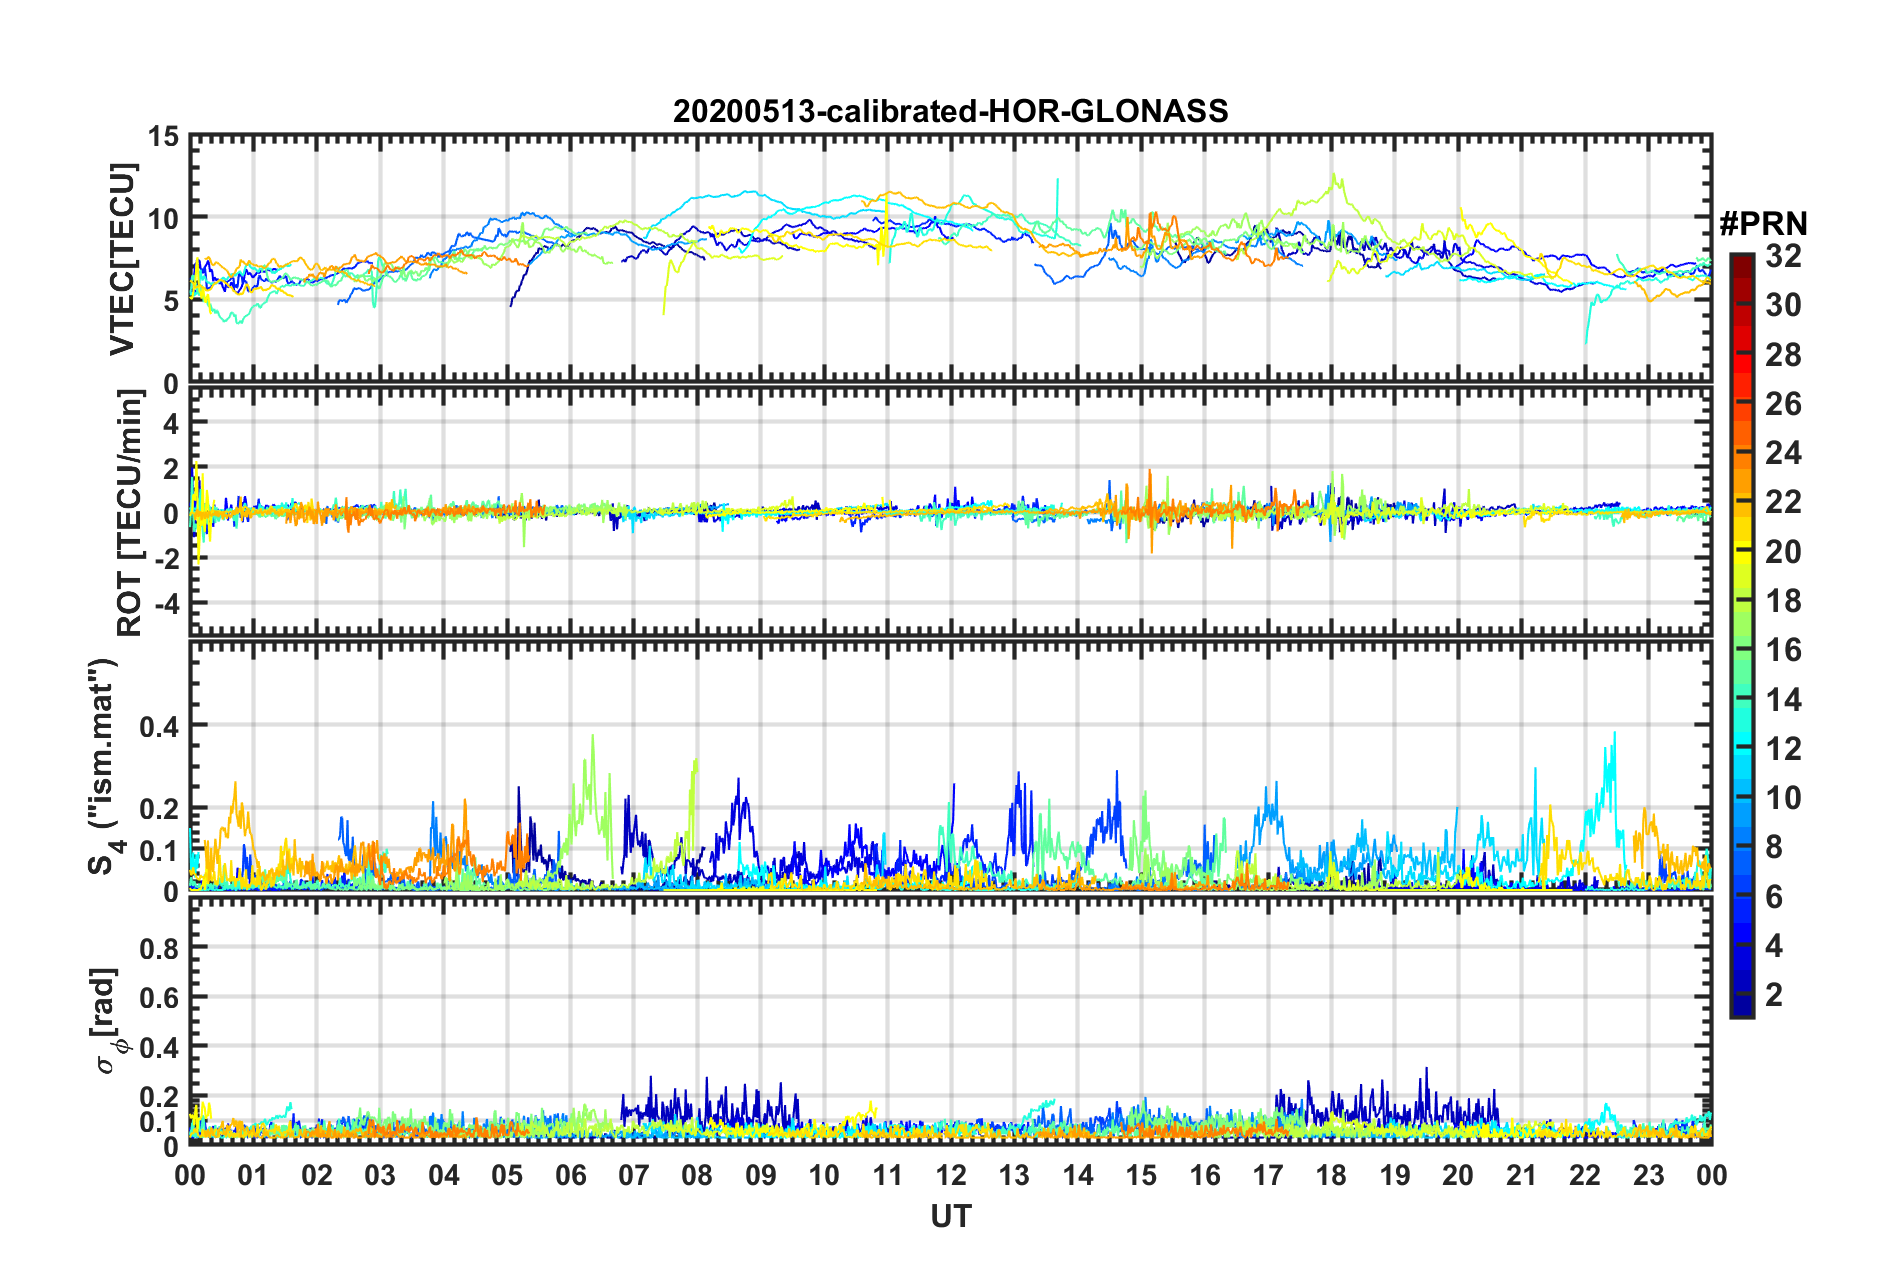Click x-axis tick label 13

[1014, 1175]
